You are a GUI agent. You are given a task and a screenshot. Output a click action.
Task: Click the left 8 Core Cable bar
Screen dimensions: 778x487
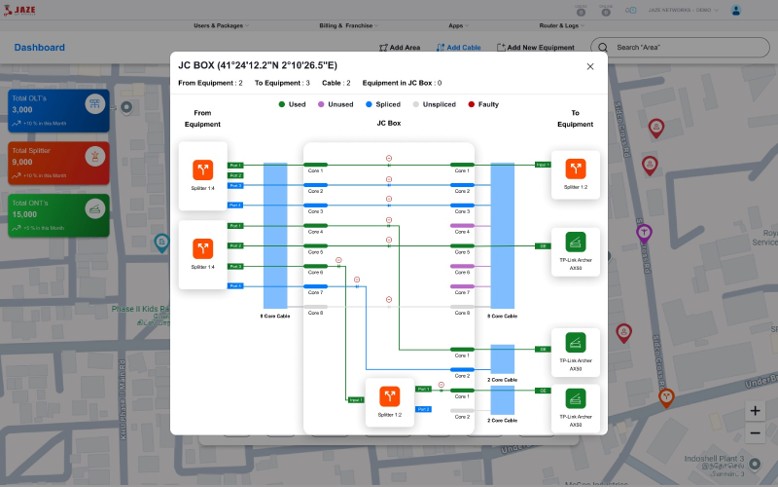pyautogui.click(x=275, y=235)
